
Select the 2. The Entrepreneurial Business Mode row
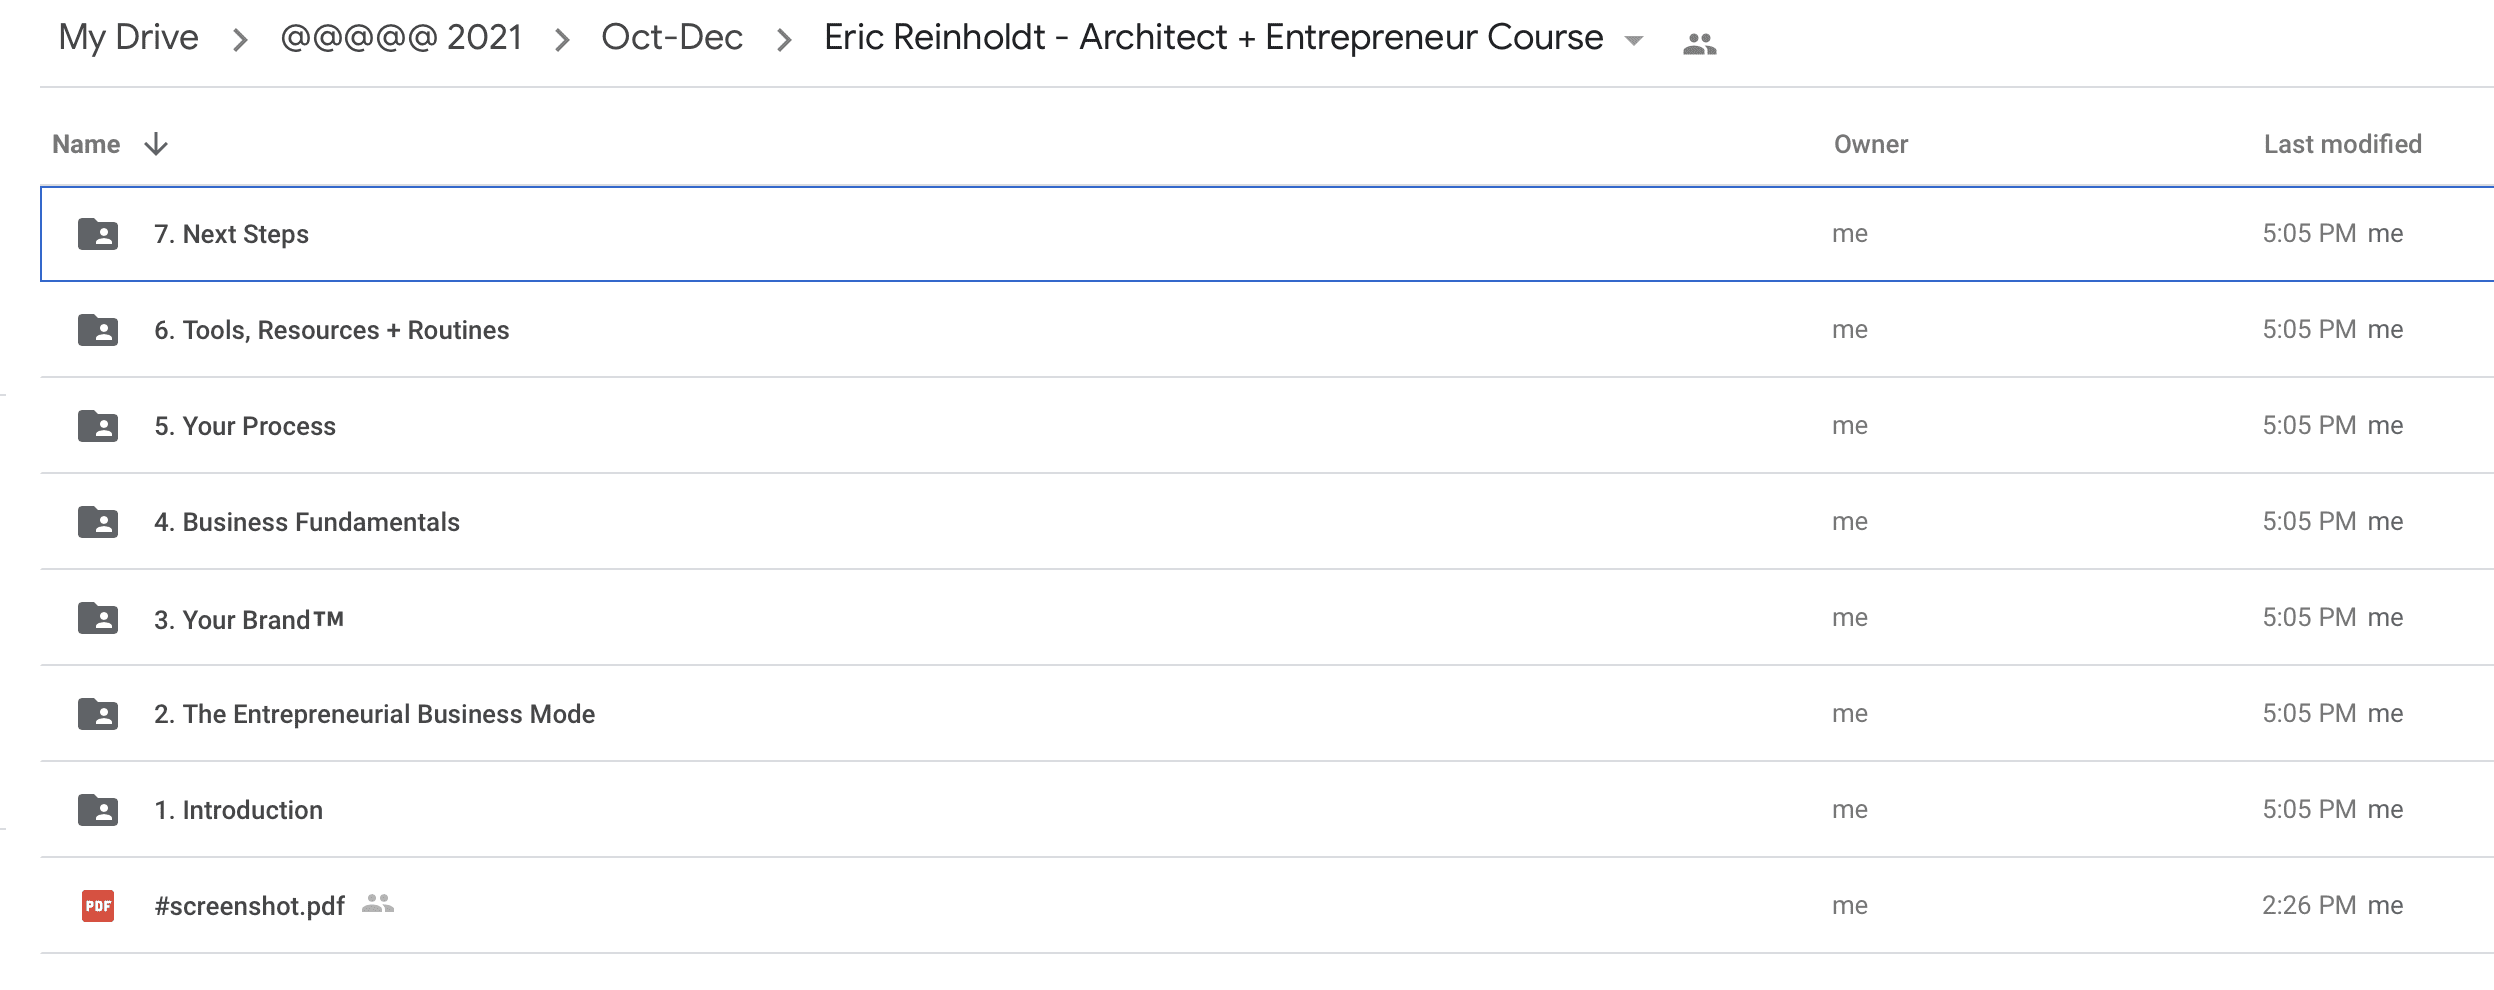click(x=1267, y=714)
